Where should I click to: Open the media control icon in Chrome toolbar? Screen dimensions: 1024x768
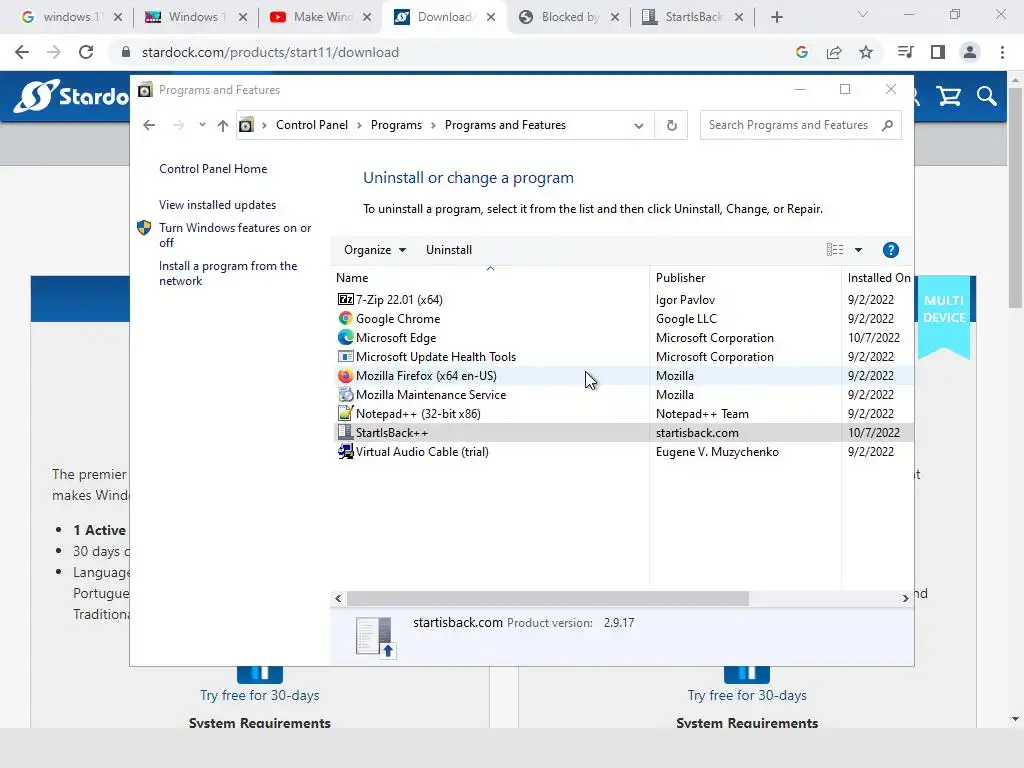tap(905, 52)
